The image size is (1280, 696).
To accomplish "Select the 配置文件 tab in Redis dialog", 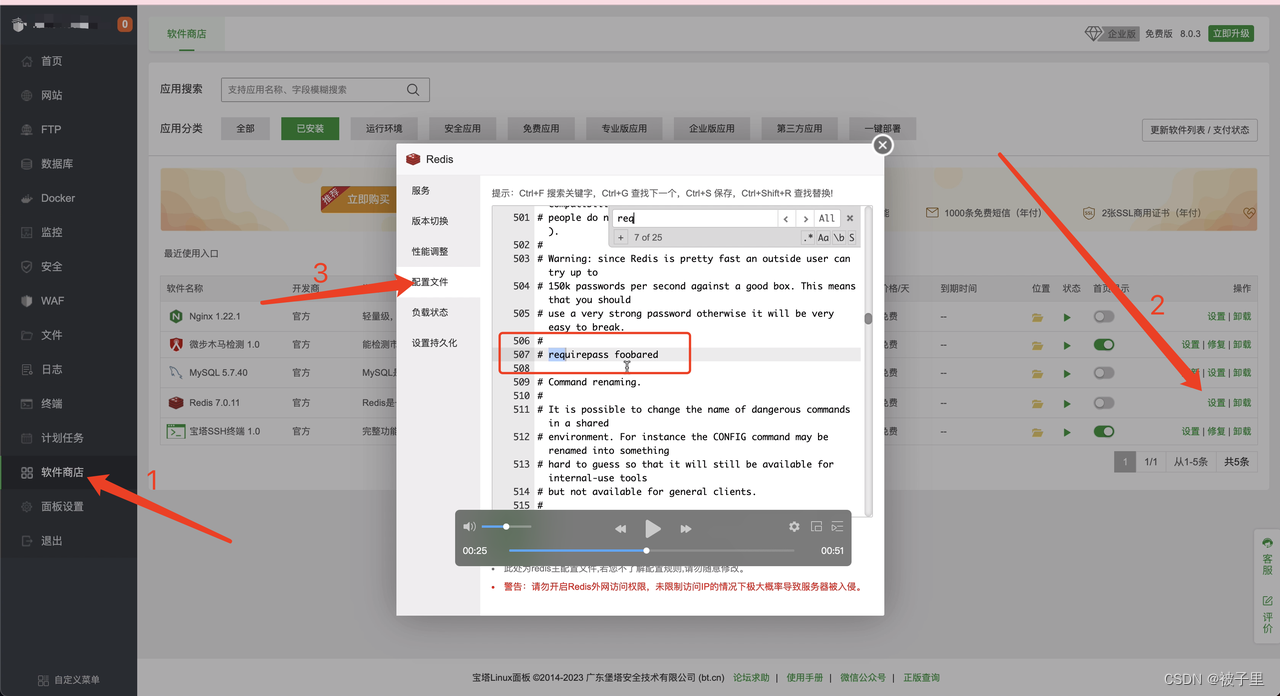I will [438, 282].
